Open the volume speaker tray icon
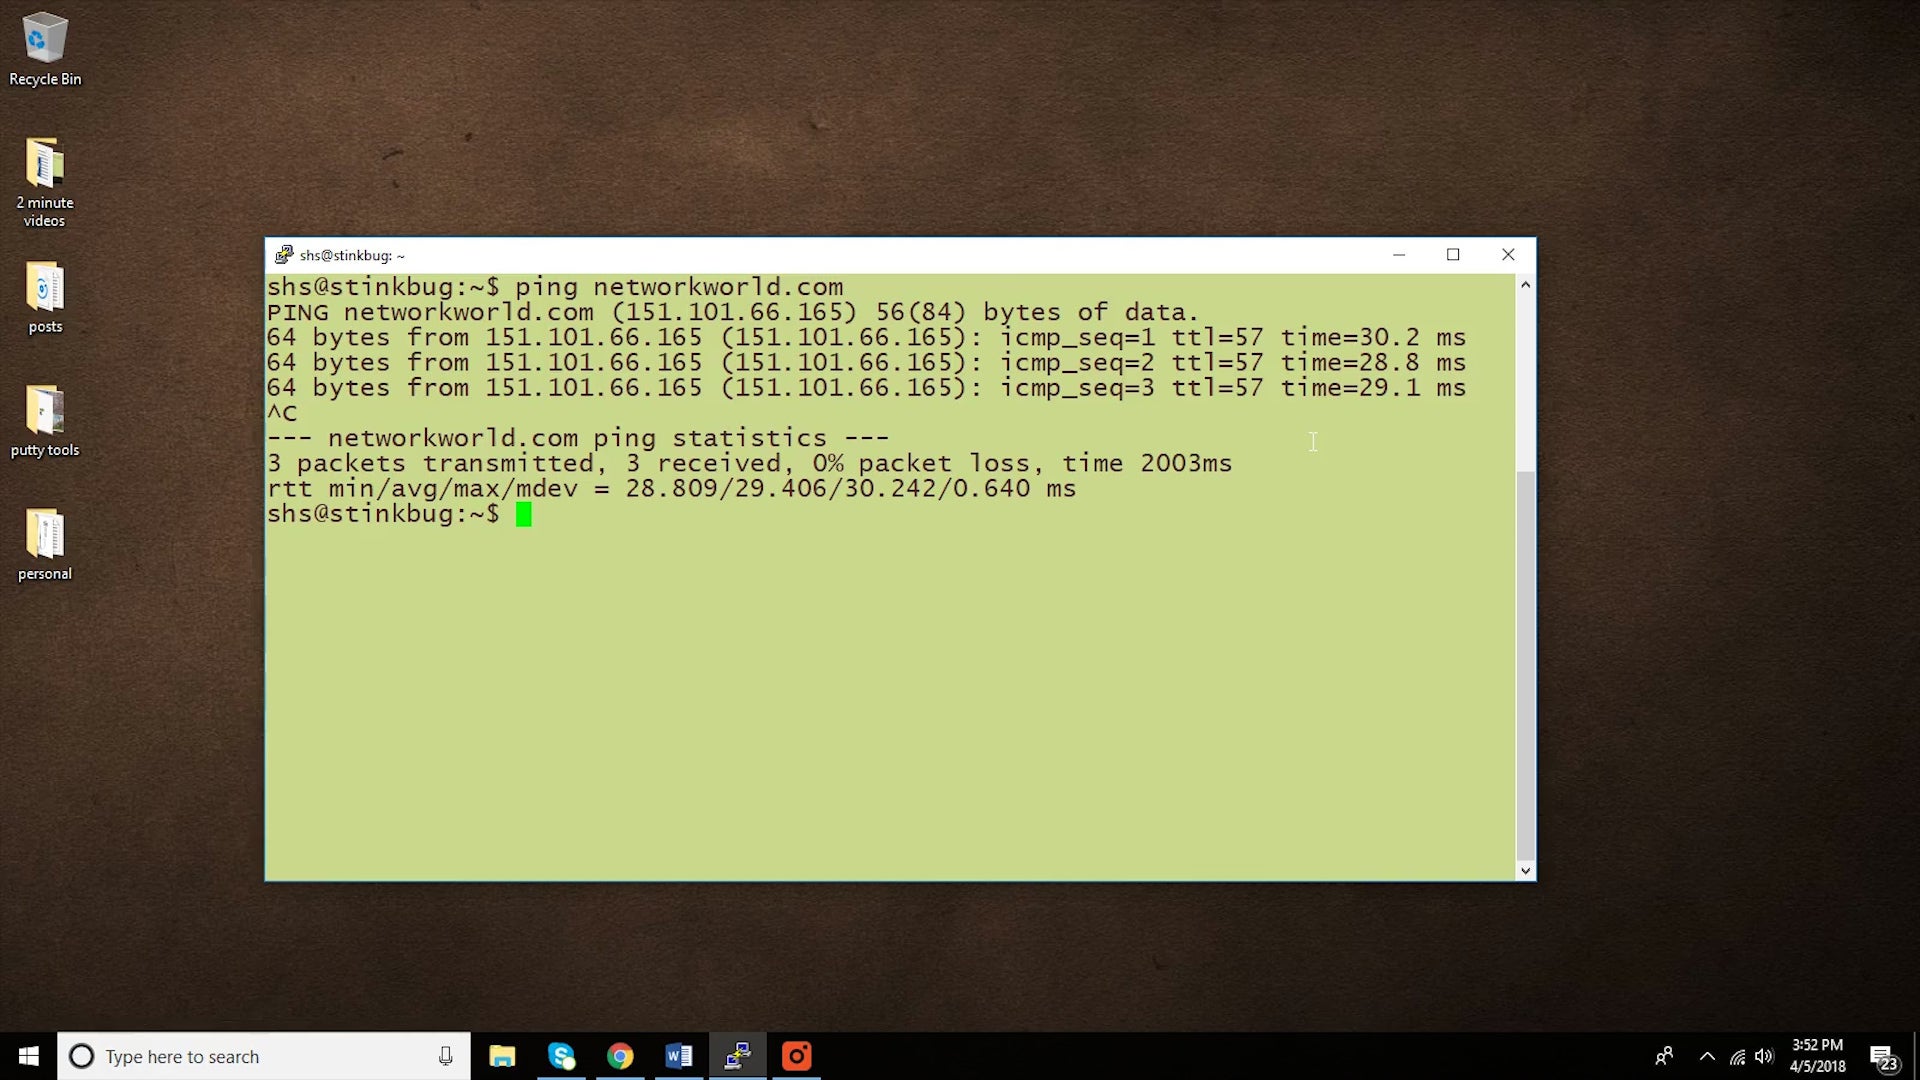This screenshot has height=1080, width=1920. coord(1764,1056)
